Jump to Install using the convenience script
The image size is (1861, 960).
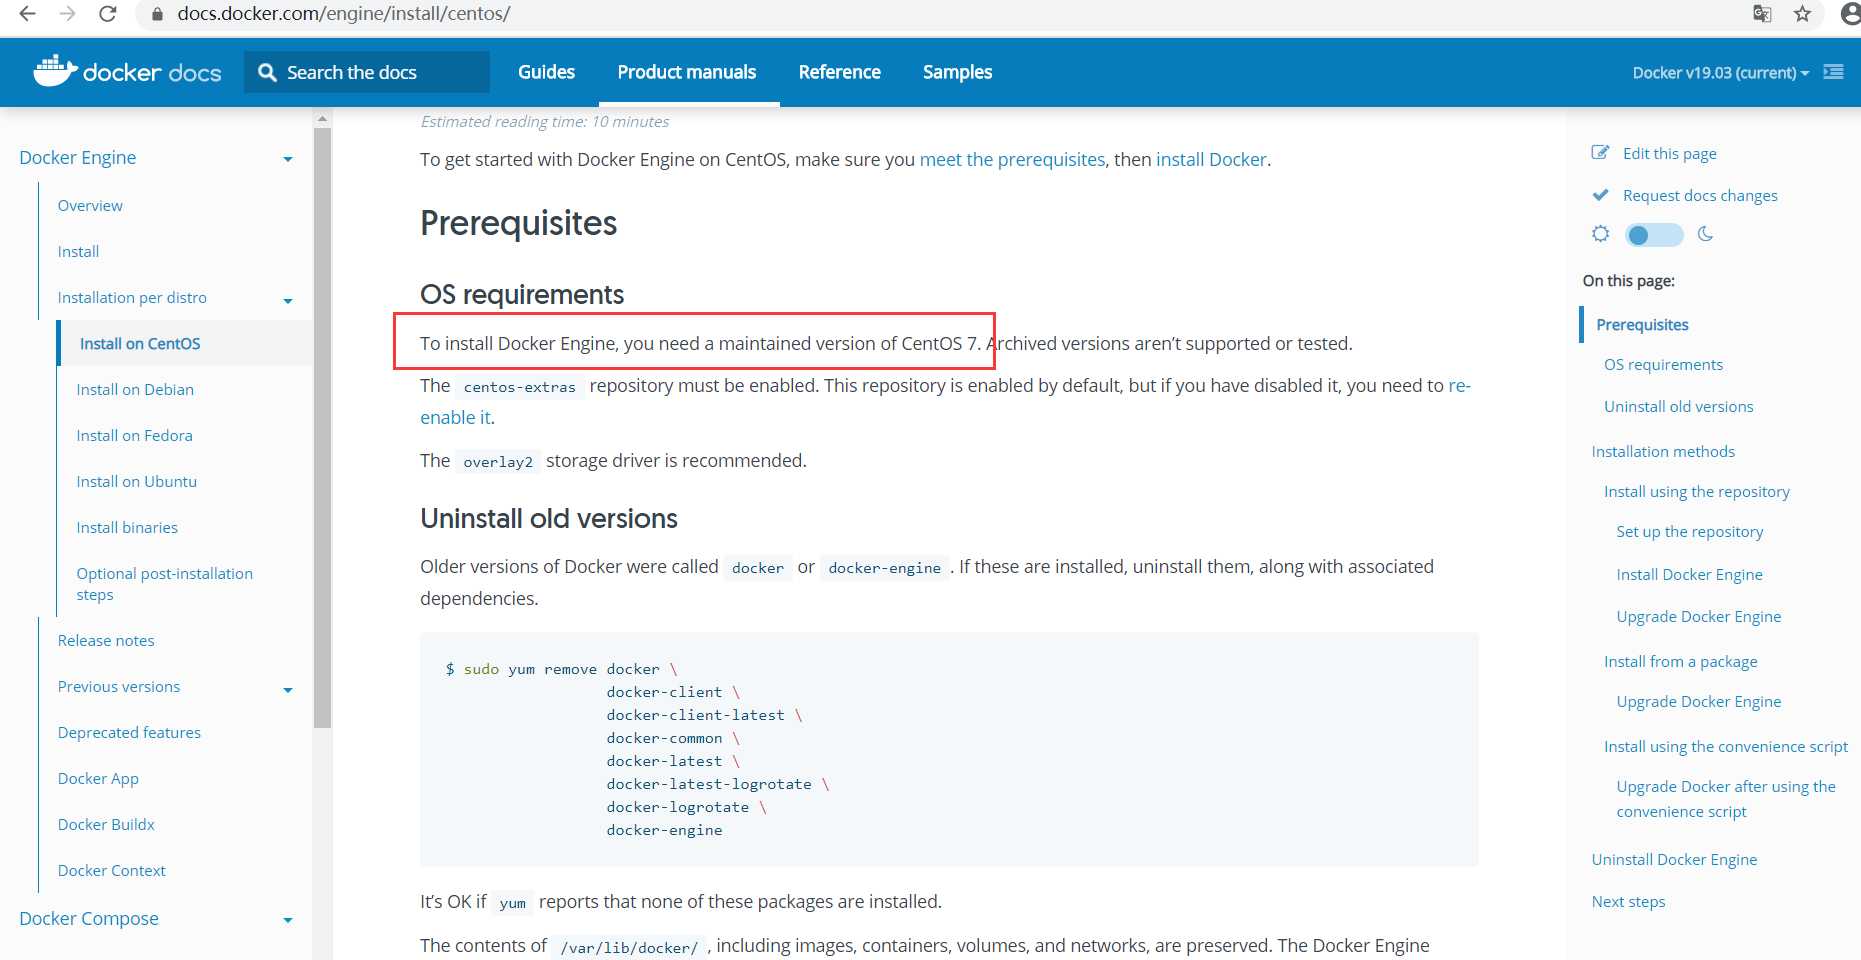tap(1725, 746)
